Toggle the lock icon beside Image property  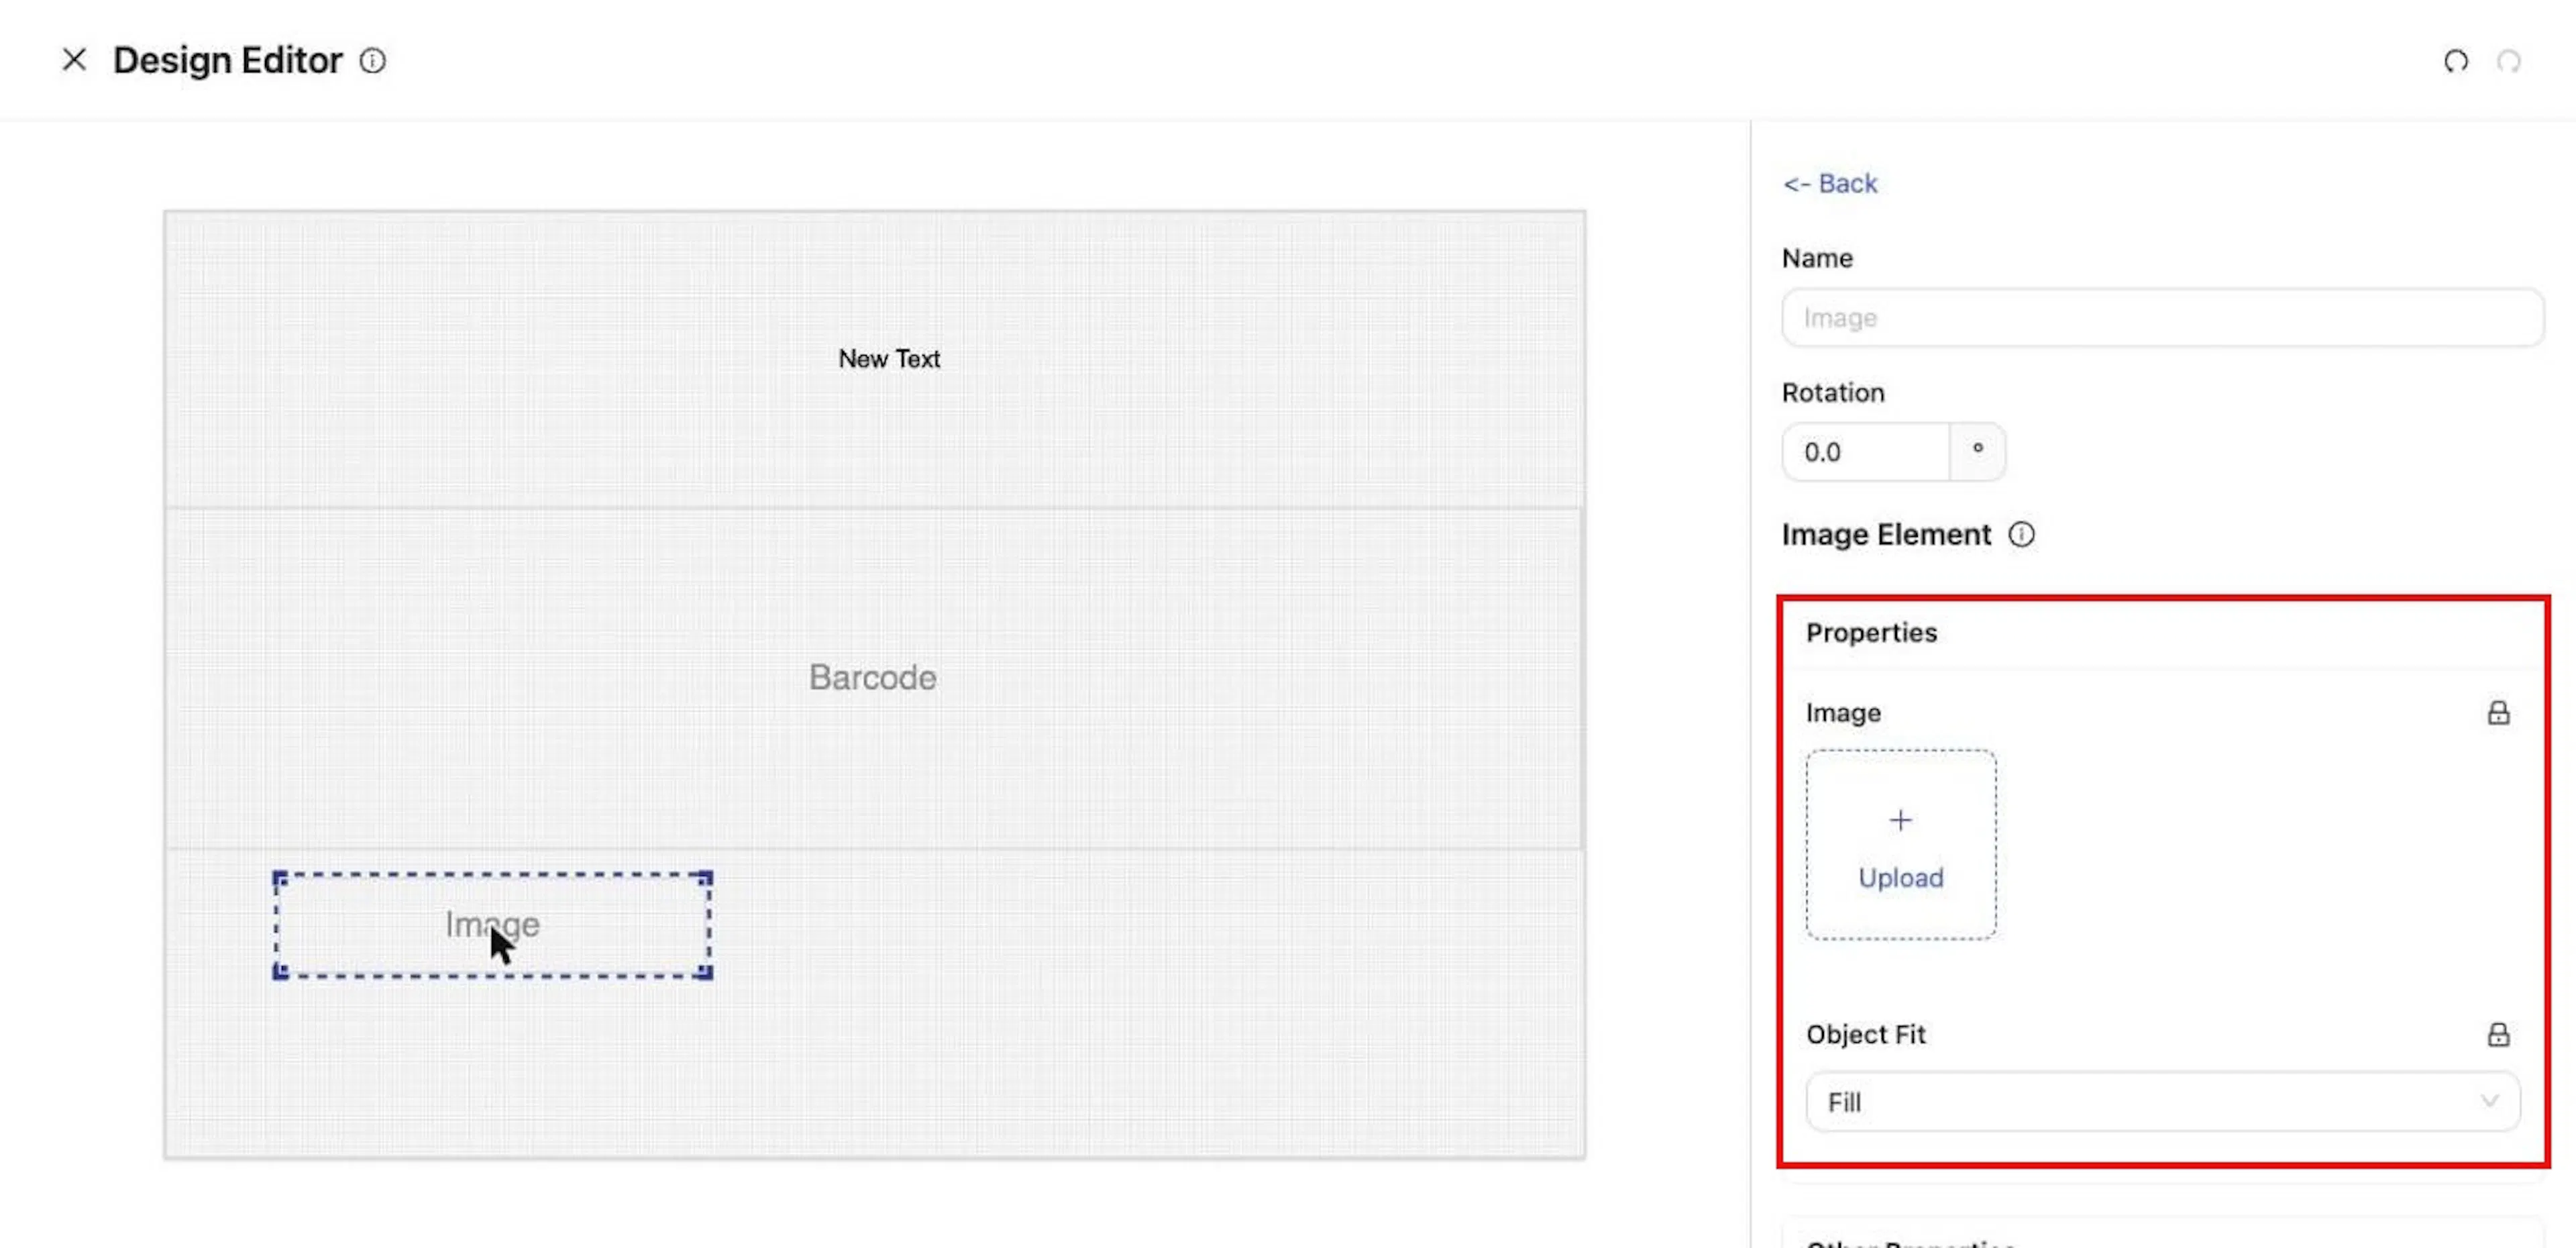tap(2498, 713)
